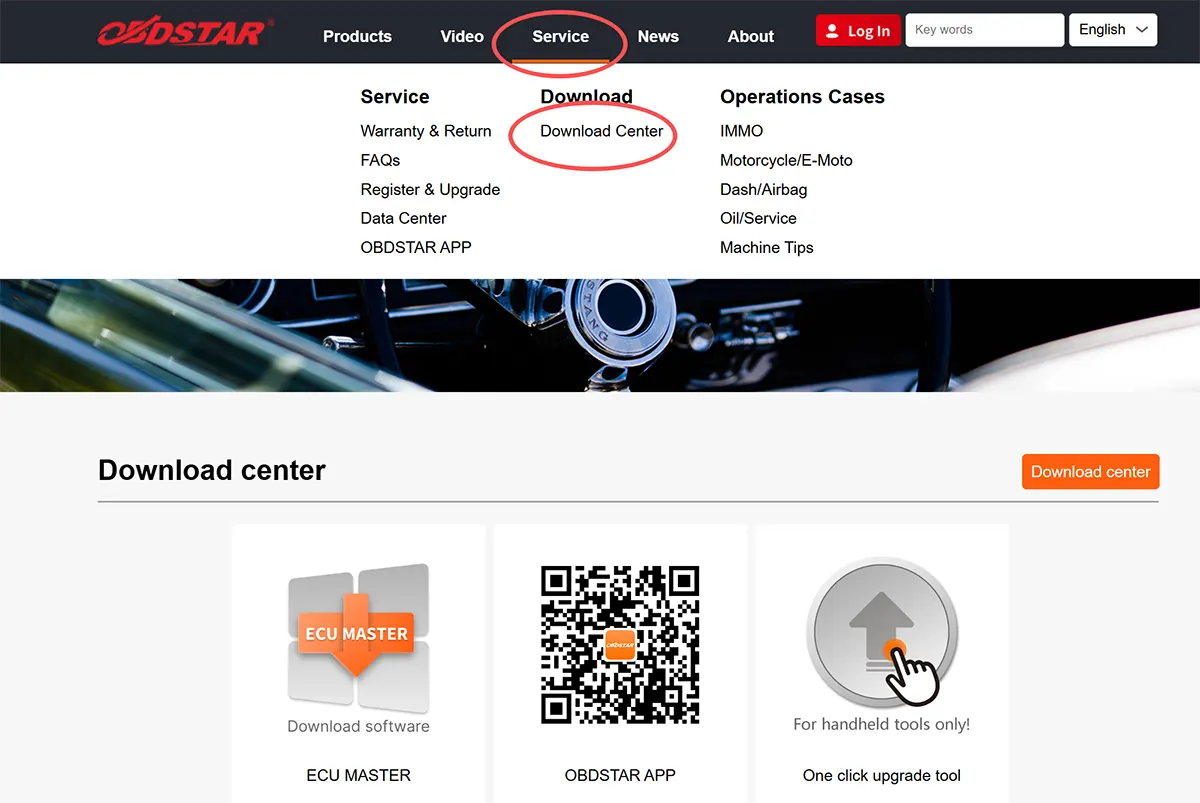This screenshot has height=803, width=1200.
Task: Open the Machine Tips link
Action: (767, 247)
